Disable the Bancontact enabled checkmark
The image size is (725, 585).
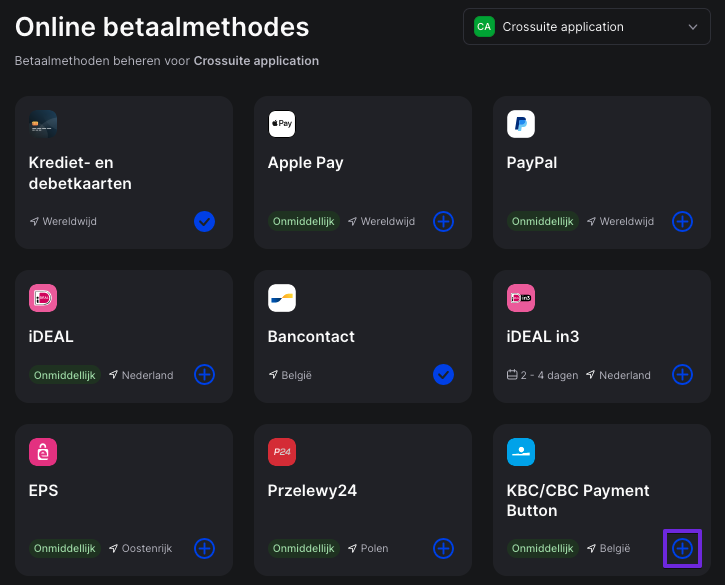pos(443,375)
